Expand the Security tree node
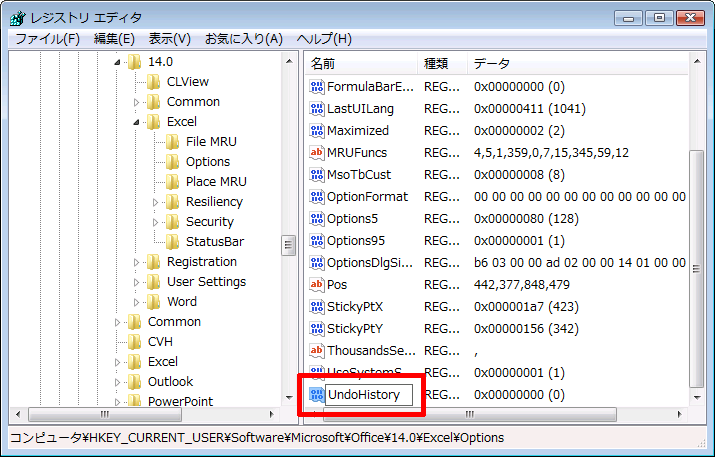Screen dimensions: 715x457 155,222
